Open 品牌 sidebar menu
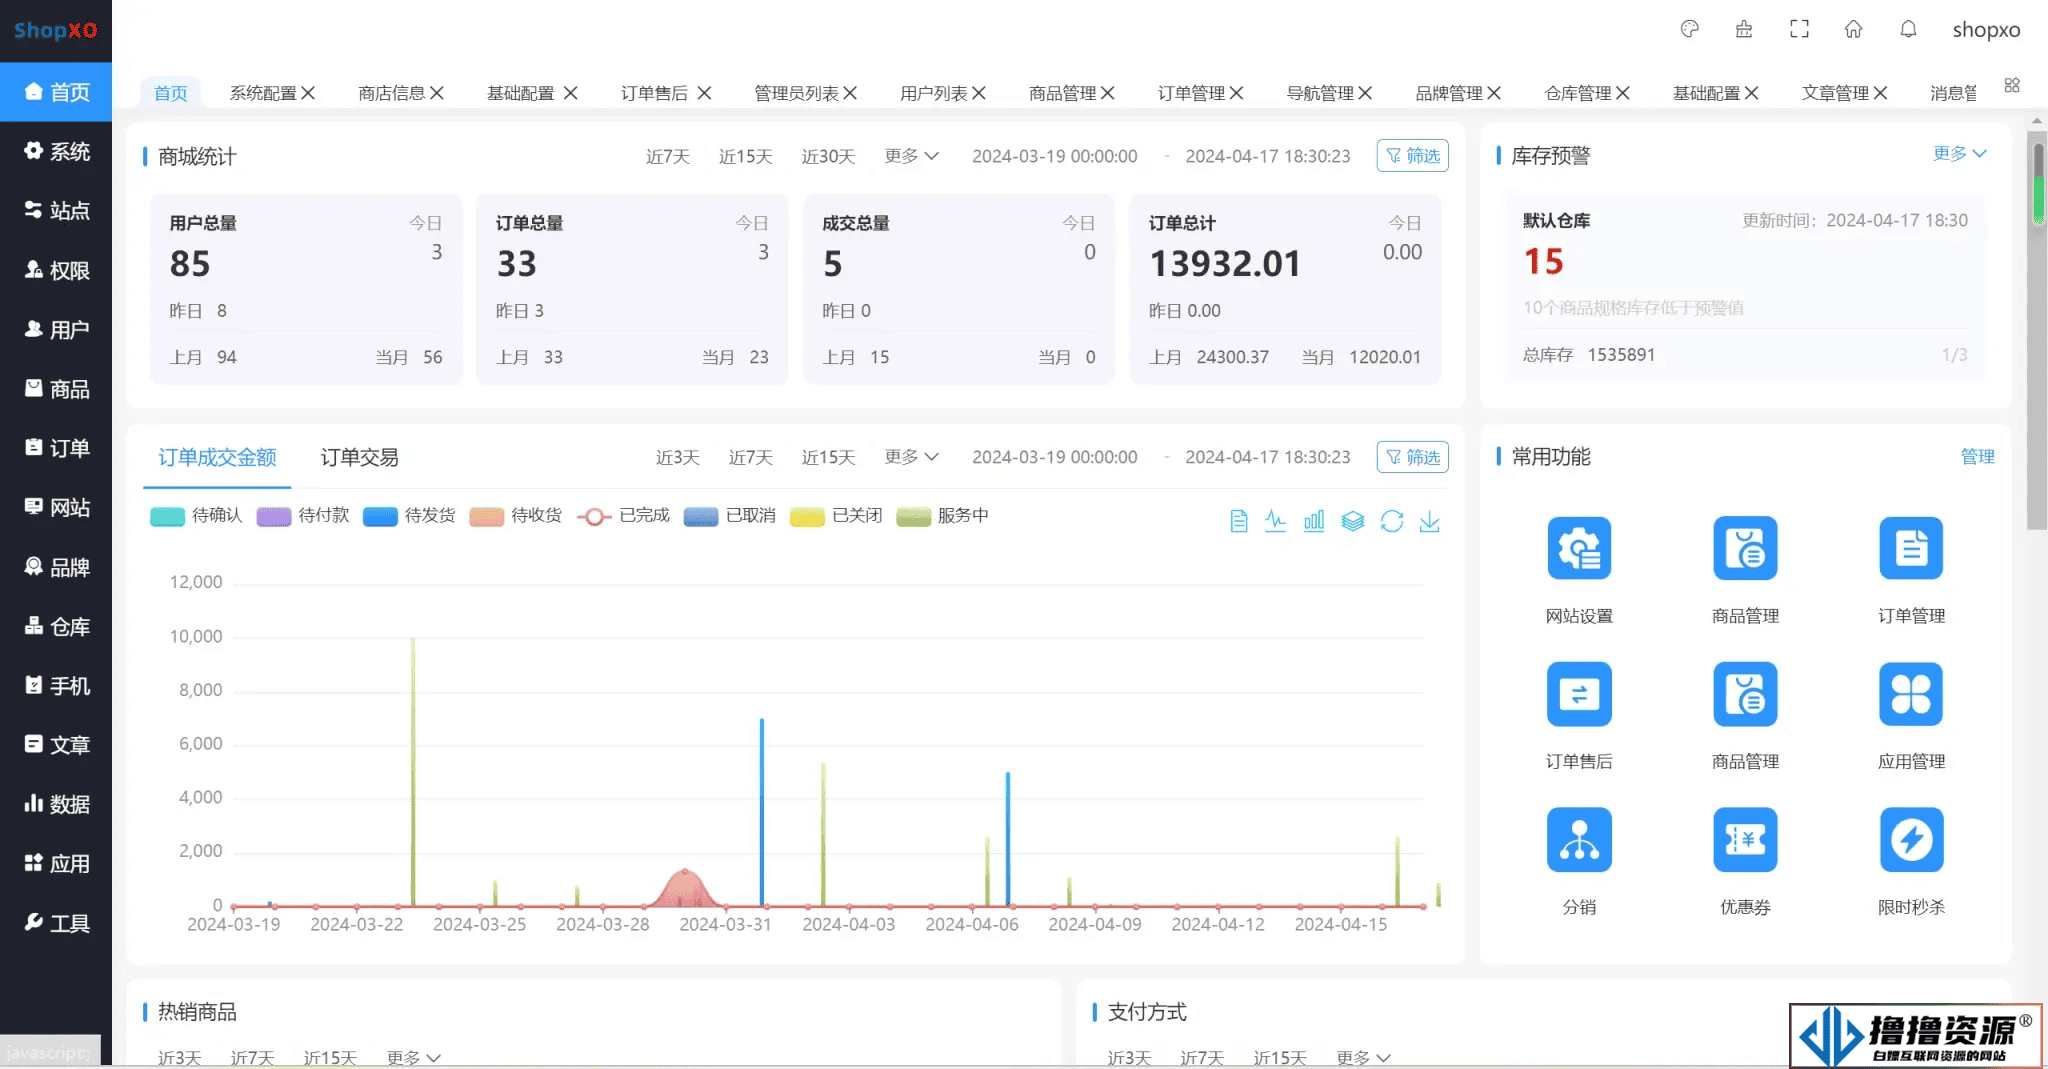The height and width of the screenshot is (1069, 2048). point(56,567)
